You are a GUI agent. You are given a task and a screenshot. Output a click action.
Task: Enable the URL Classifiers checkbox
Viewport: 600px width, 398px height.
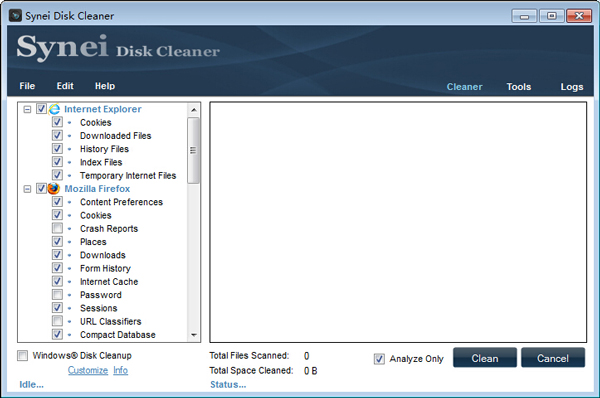(57, 321)
